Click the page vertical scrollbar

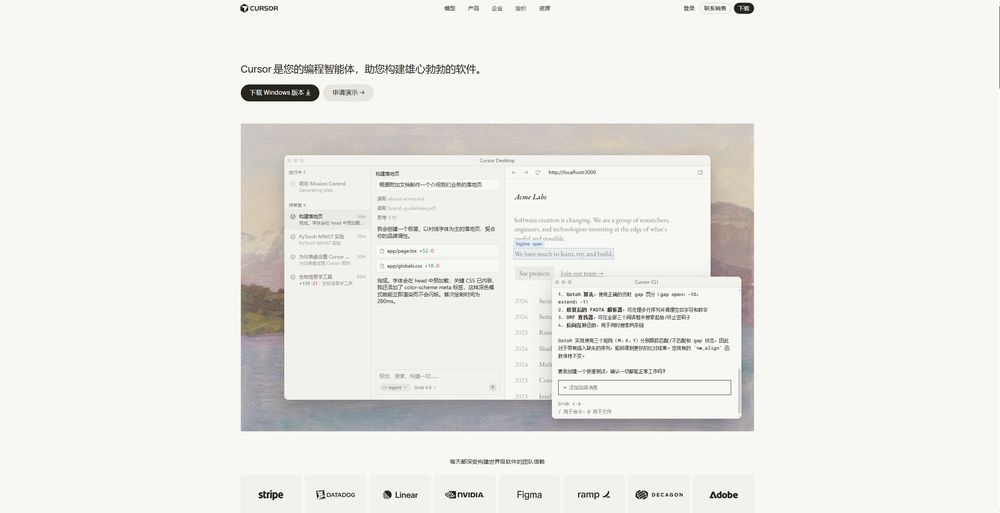[x=997, y=45]
